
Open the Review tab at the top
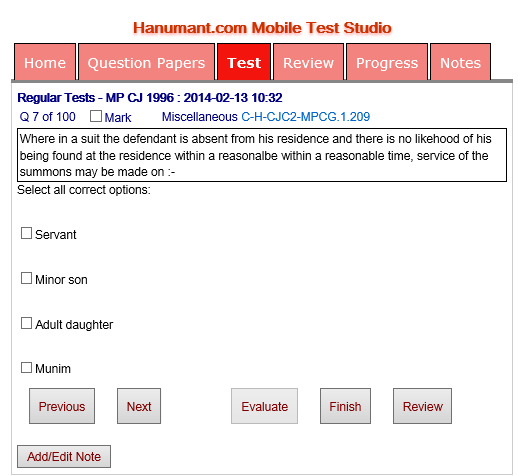(x=308, y=62)
